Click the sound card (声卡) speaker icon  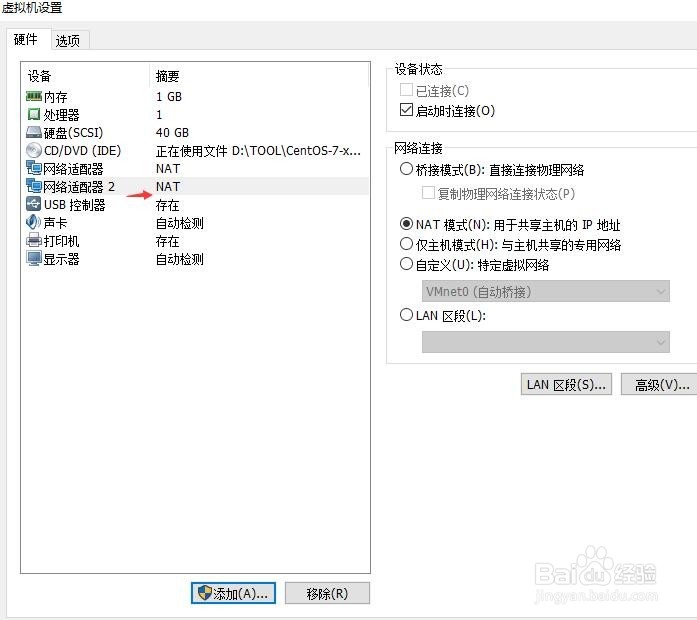[x=34, y=222]
